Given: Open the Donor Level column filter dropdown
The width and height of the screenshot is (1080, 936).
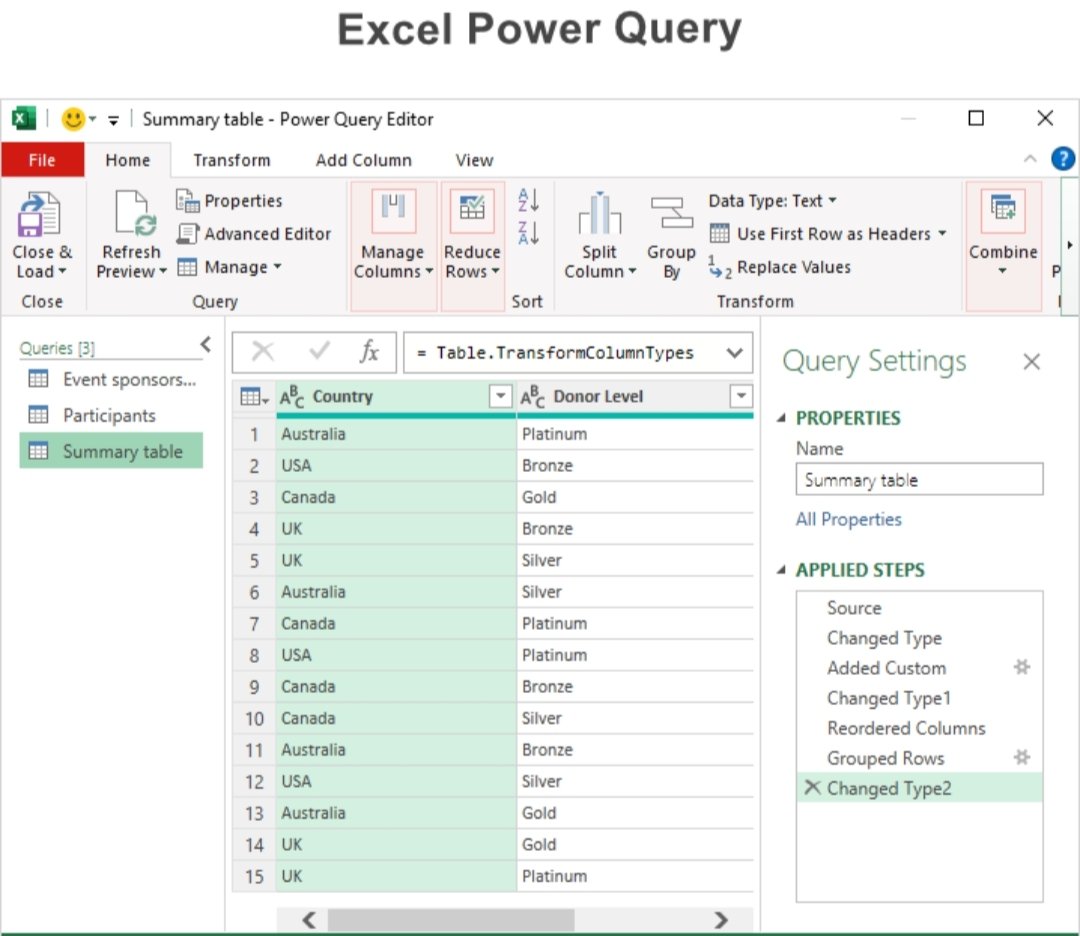Looking at the screenshot, I should pyautogui.click(x=741, y=396).
